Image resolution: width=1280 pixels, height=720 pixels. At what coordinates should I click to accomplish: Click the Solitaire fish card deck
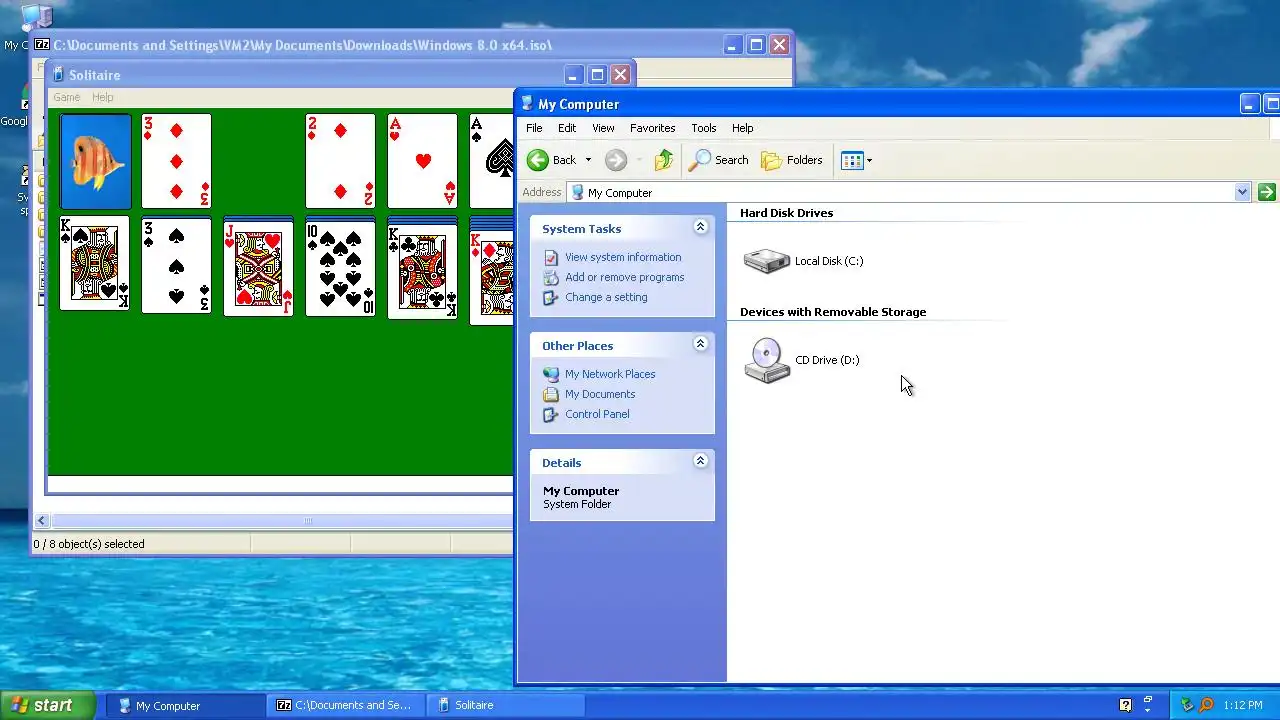click(95, 161)
